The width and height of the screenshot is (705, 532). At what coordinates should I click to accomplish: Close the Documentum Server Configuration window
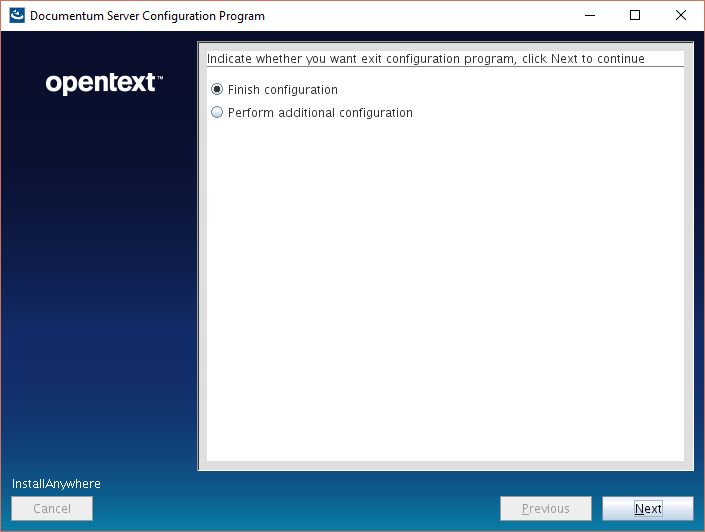point(681,16)
